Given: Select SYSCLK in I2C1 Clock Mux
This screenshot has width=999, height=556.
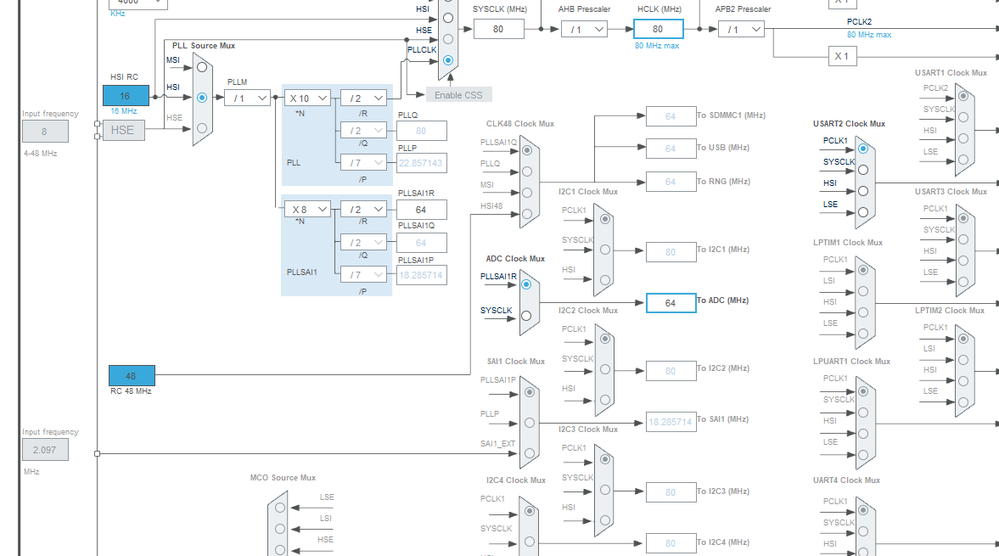Looking at the screenshot, I should click(605, 250).
